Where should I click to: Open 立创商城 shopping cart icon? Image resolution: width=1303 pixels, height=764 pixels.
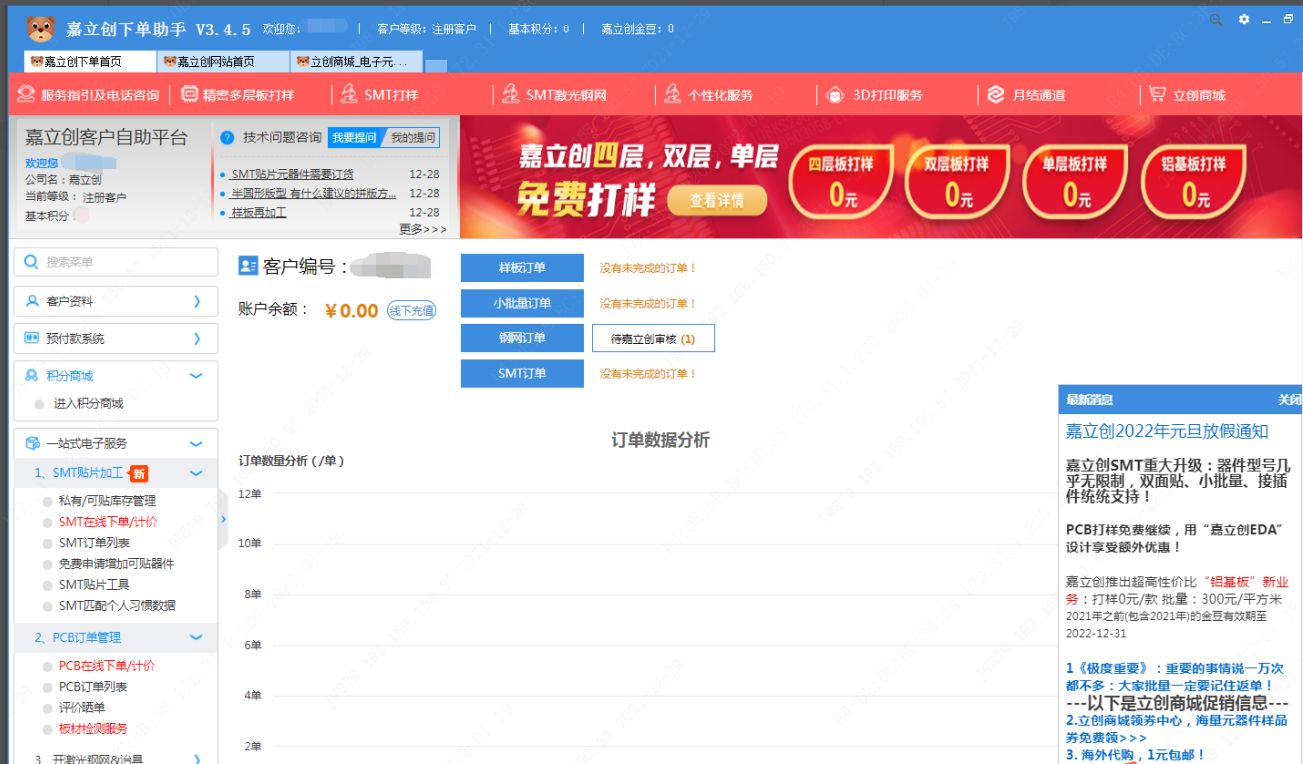(1157, 94)
